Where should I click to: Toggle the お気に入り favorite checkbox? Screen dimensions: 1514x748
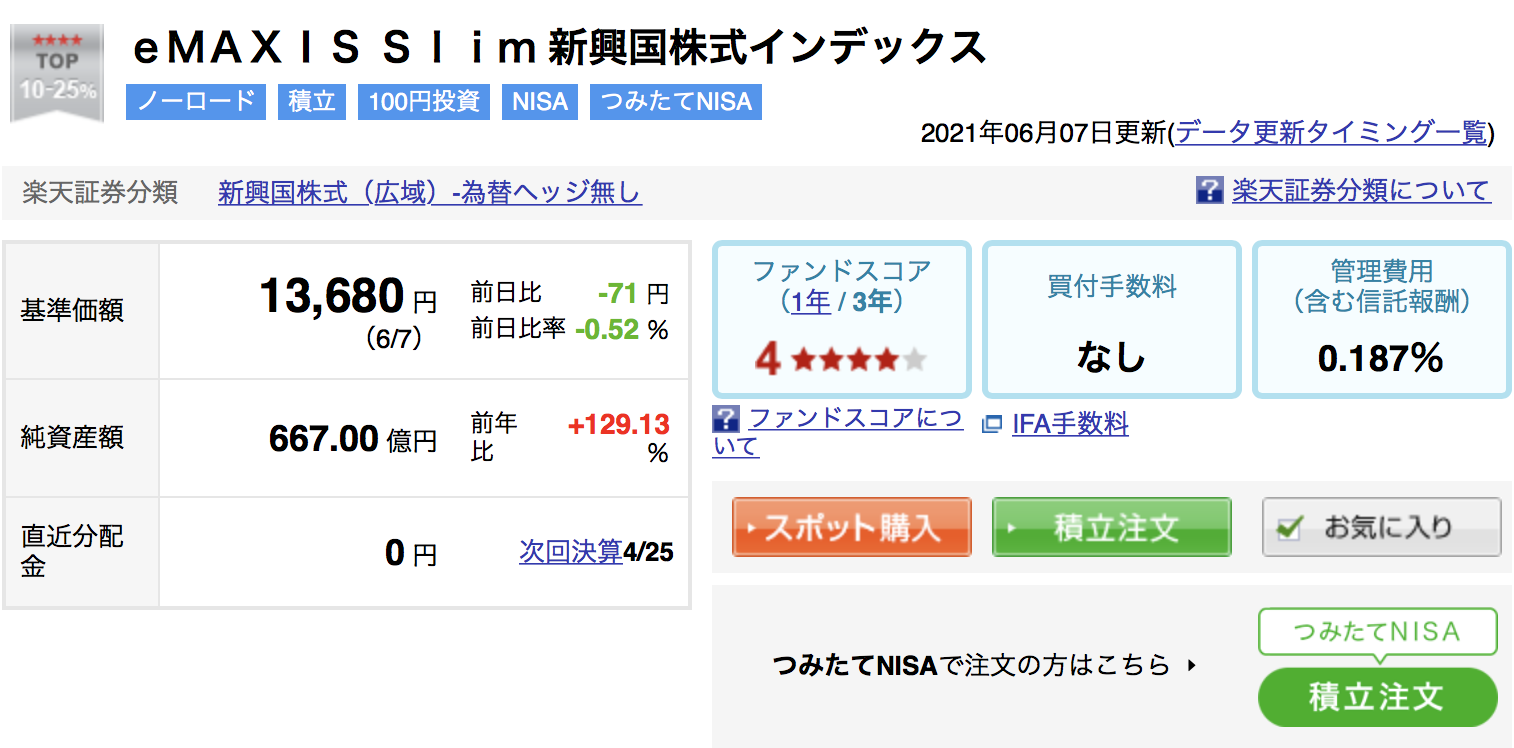(1289, 528)
